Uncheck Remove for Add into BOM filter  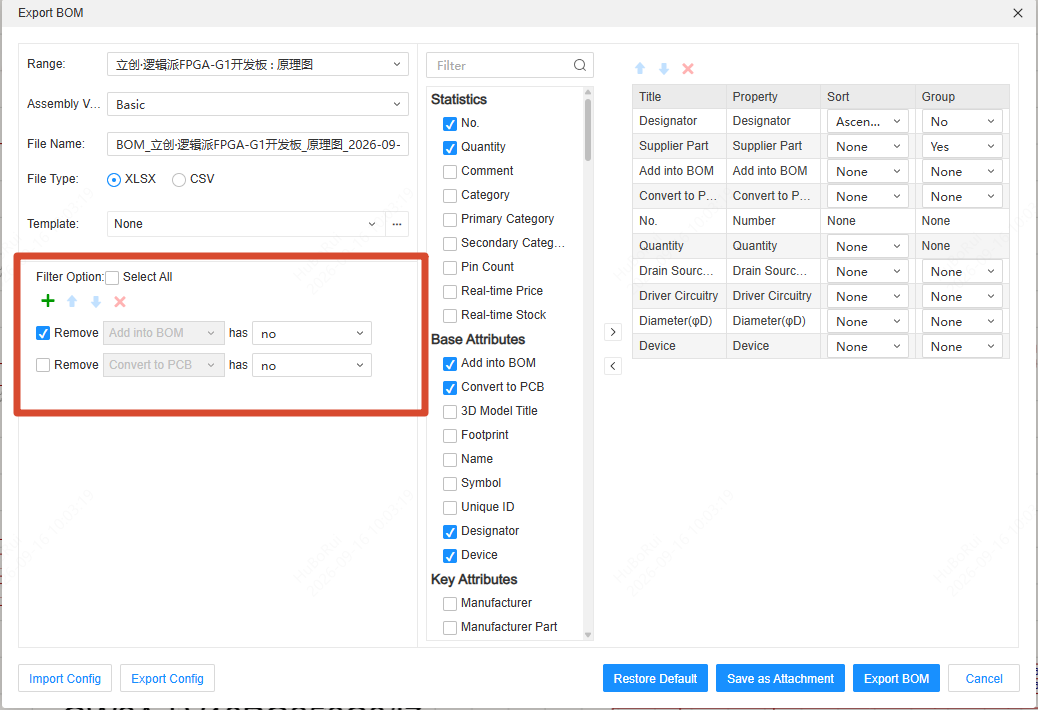click(43, 333)
